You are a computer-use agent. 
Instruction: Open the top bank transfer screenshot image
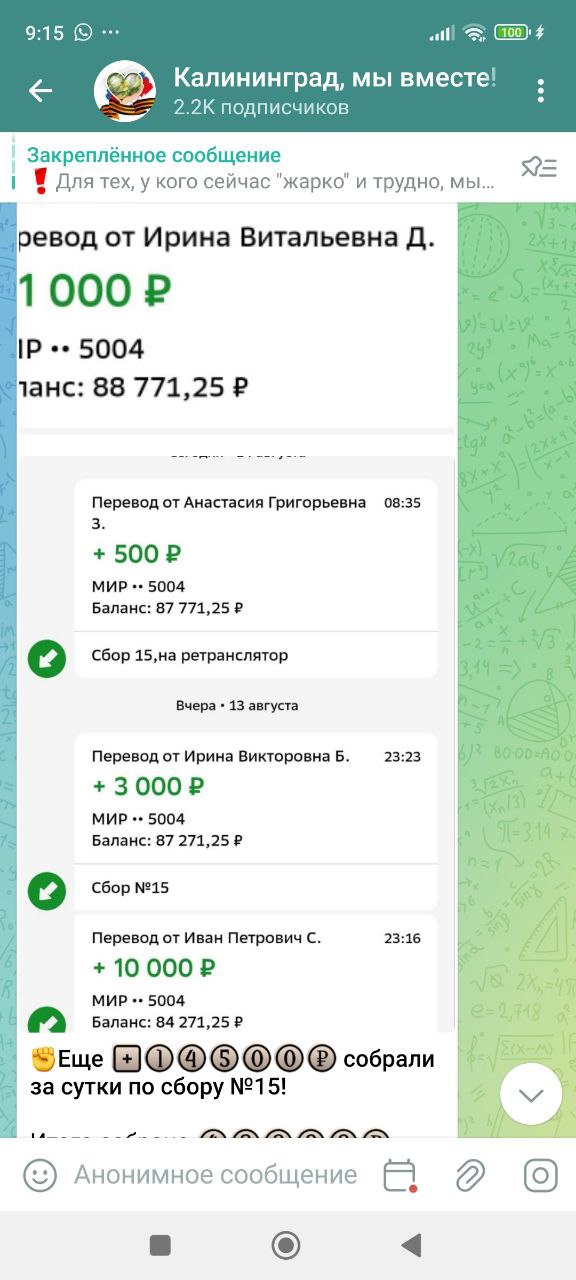coord(237,316)
